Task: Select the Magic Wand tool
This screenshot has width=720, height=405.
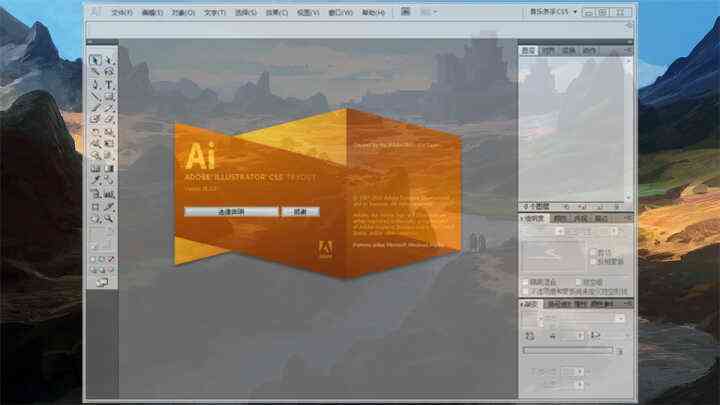Action: coord(95,72)
